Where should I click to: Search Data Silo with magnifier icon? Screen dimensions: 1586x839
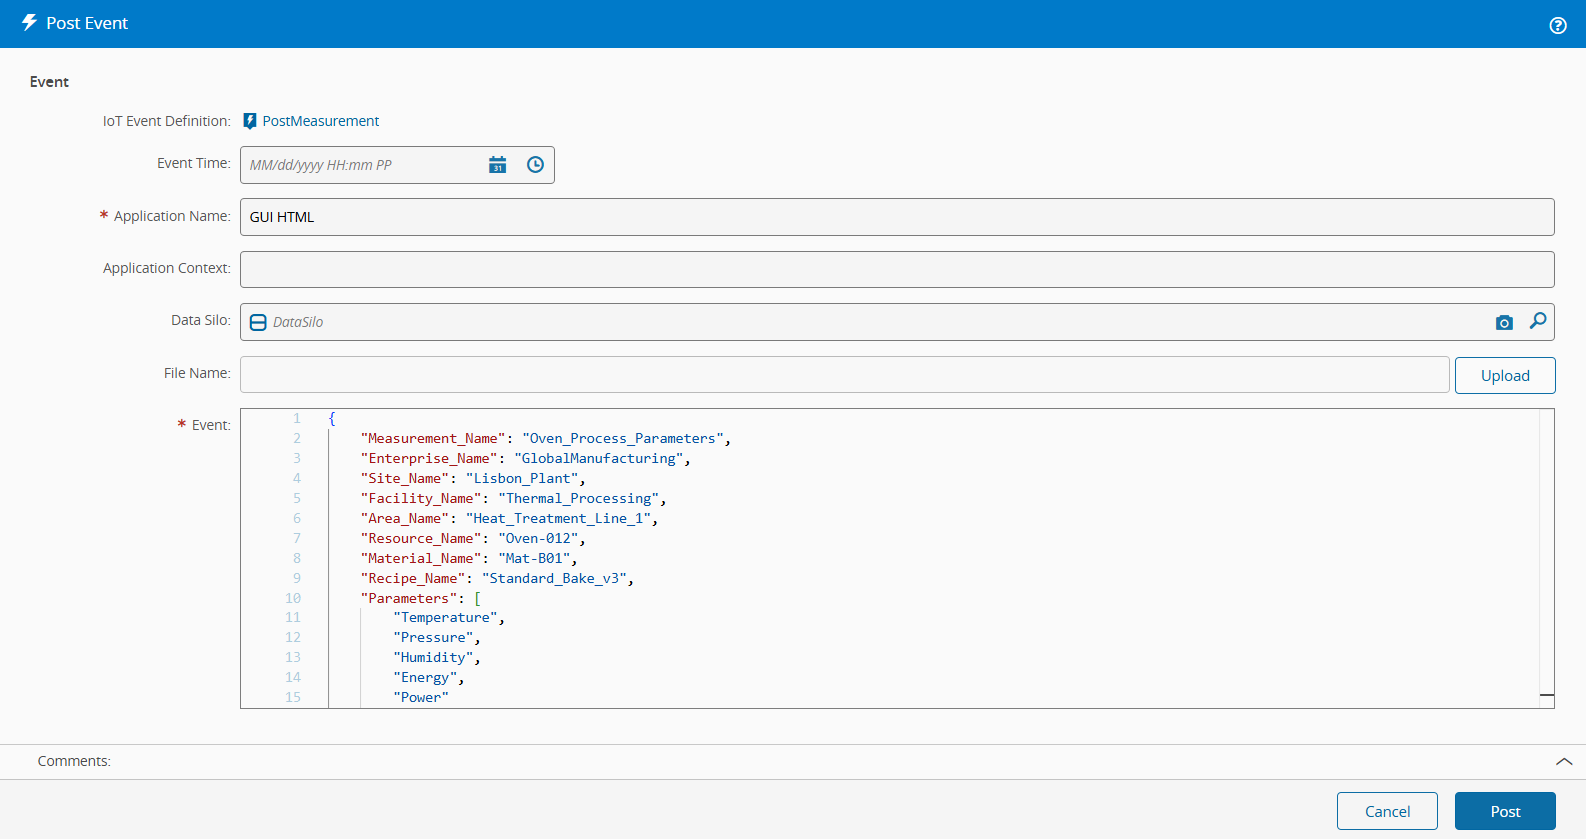point(1538,321)
